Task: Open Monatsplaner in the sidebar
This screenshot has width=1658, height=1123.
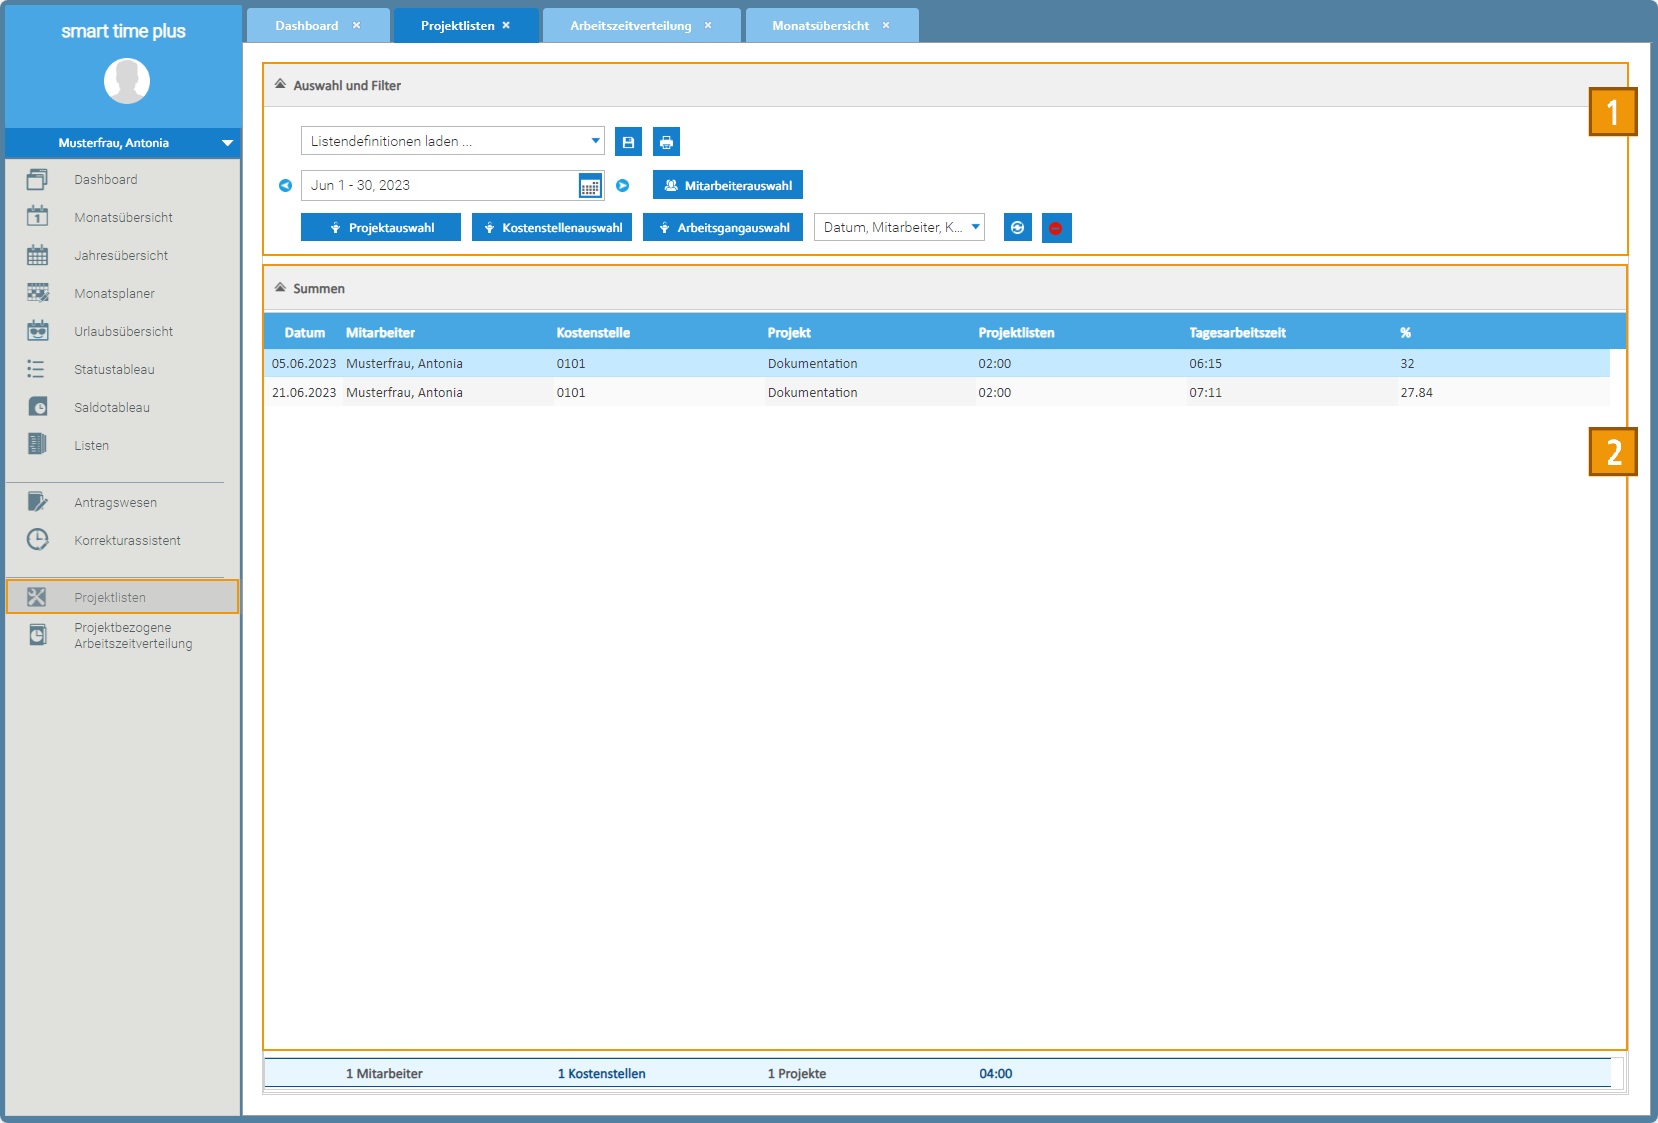Action: (114, 294)
